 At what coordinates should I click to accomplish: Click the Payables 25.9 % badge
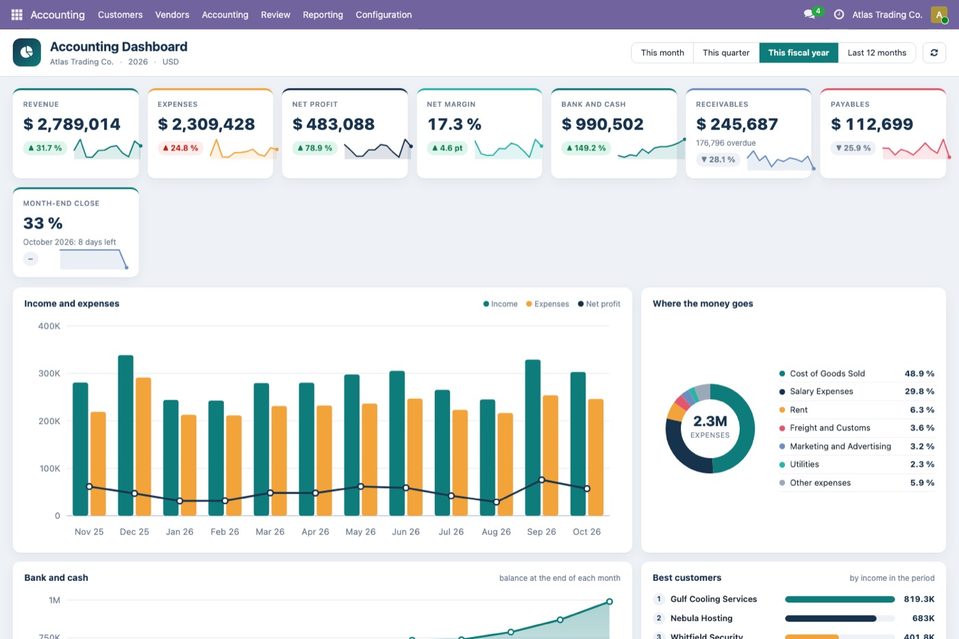(x=853, y=148)
